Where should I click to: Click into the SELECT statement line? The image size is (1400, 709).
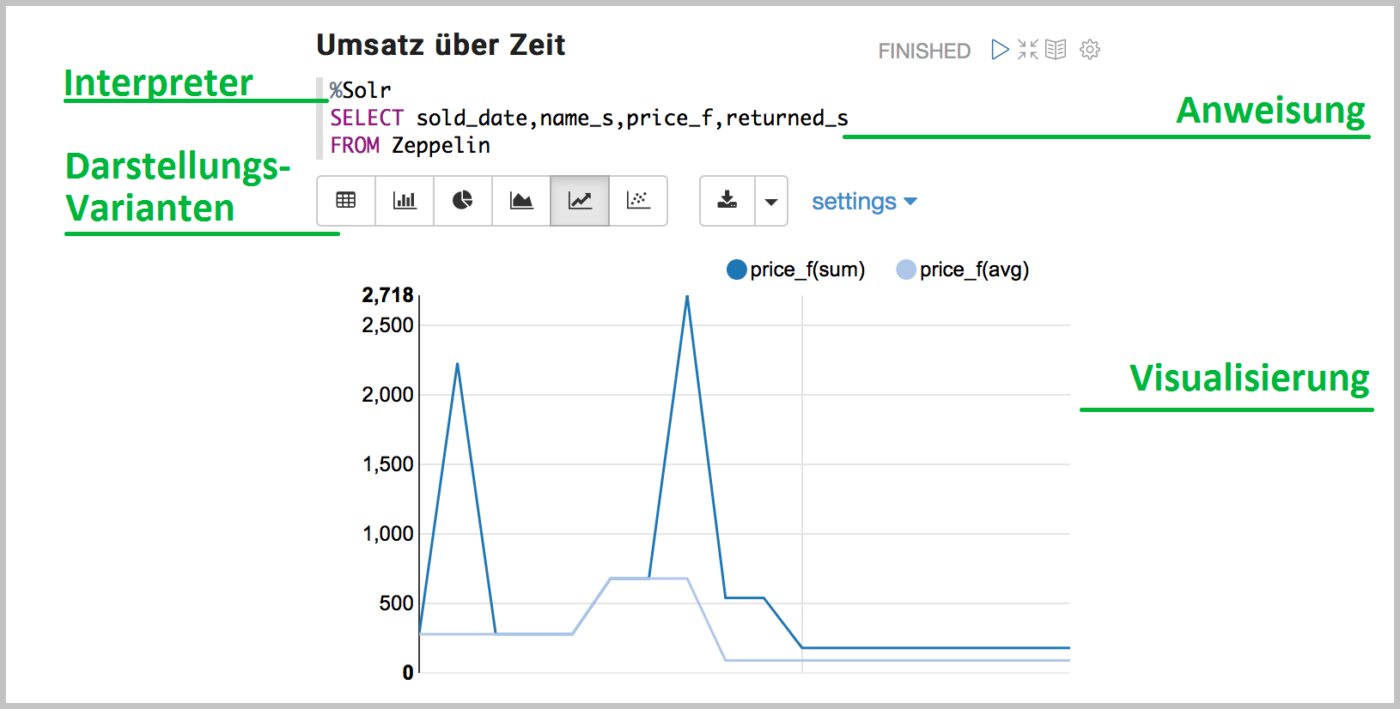coord(588,119)
